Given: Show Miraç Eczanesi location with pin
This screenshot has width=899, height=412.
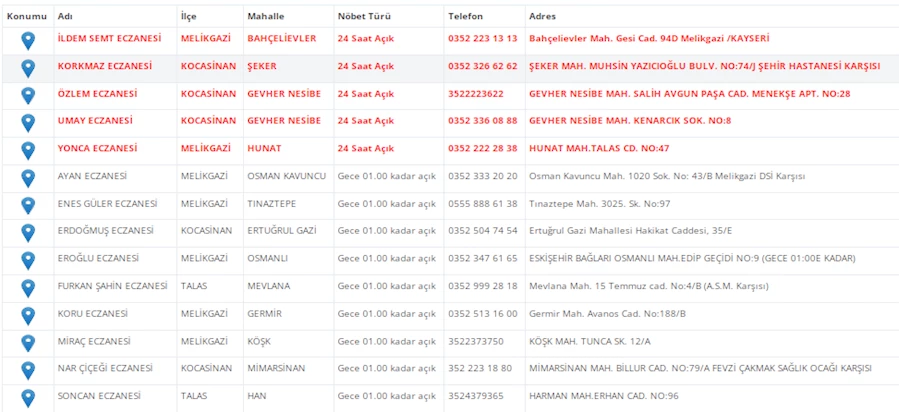Looking at the screenshot, I should click(28, 343).
